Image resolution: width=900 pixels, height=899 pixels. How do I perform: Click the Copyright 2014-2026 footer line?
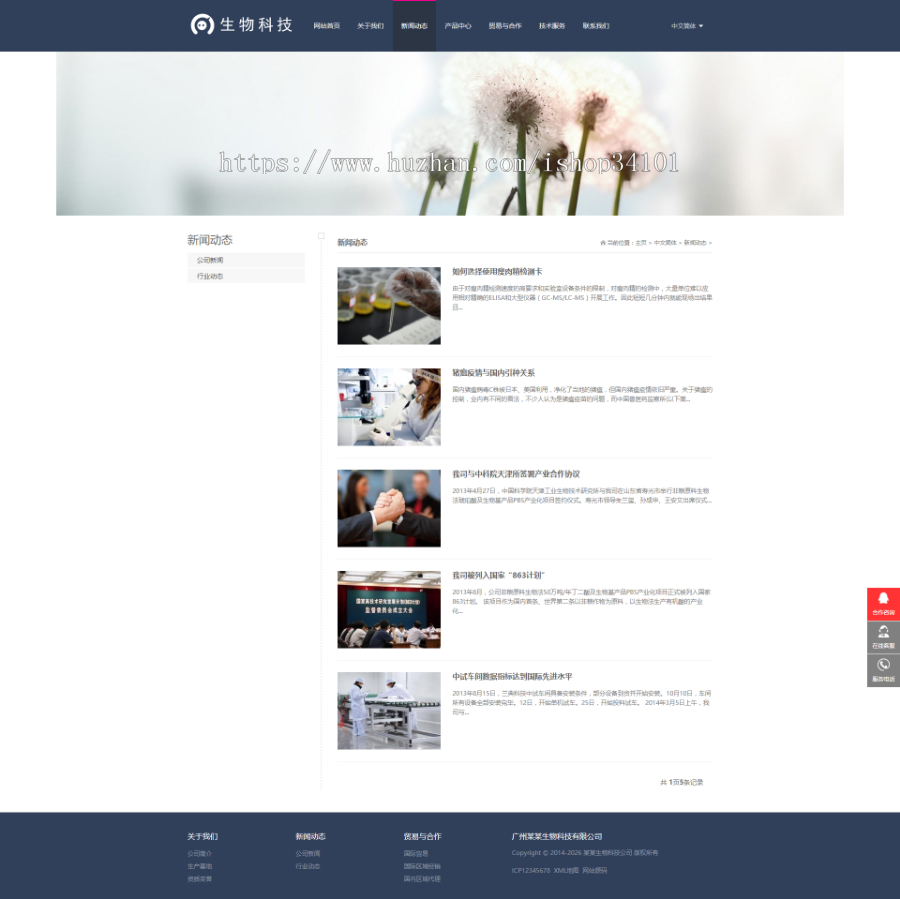tap(585, 853)
